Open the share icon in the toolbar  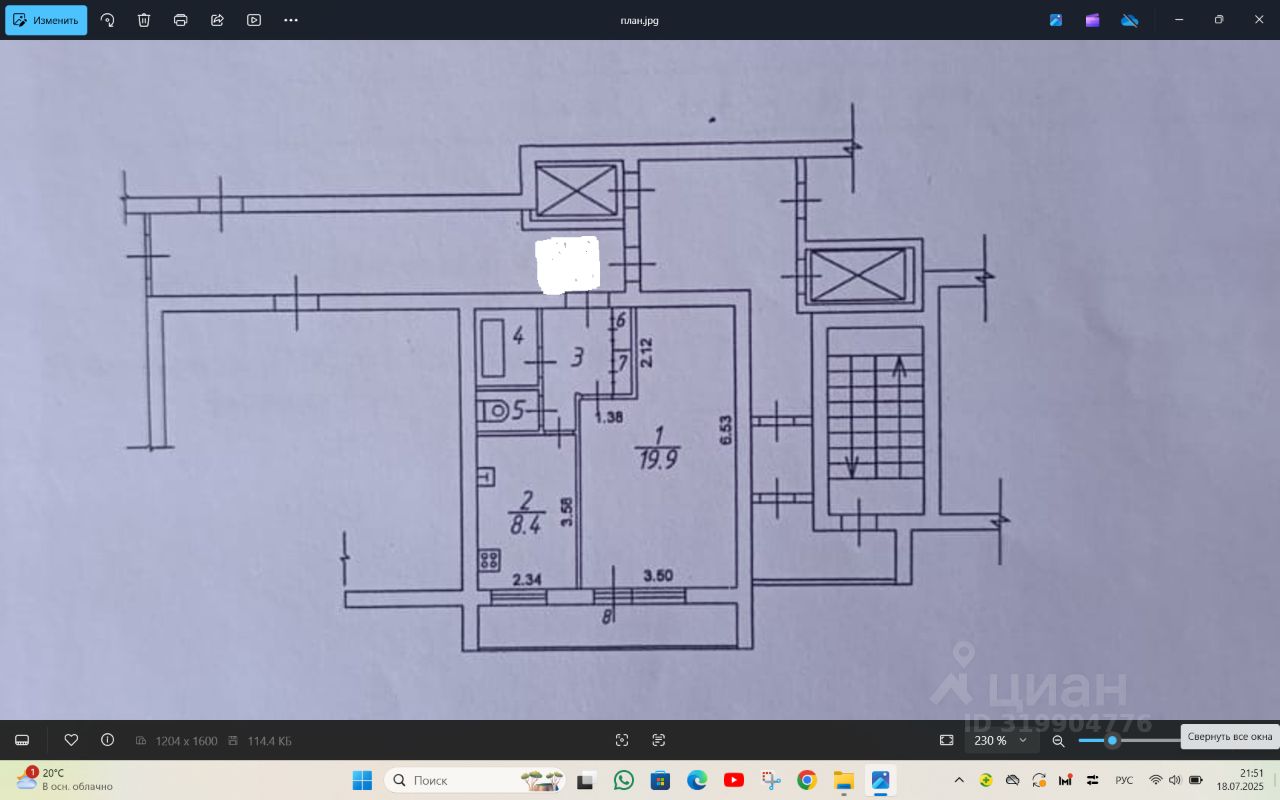[217, 20]
